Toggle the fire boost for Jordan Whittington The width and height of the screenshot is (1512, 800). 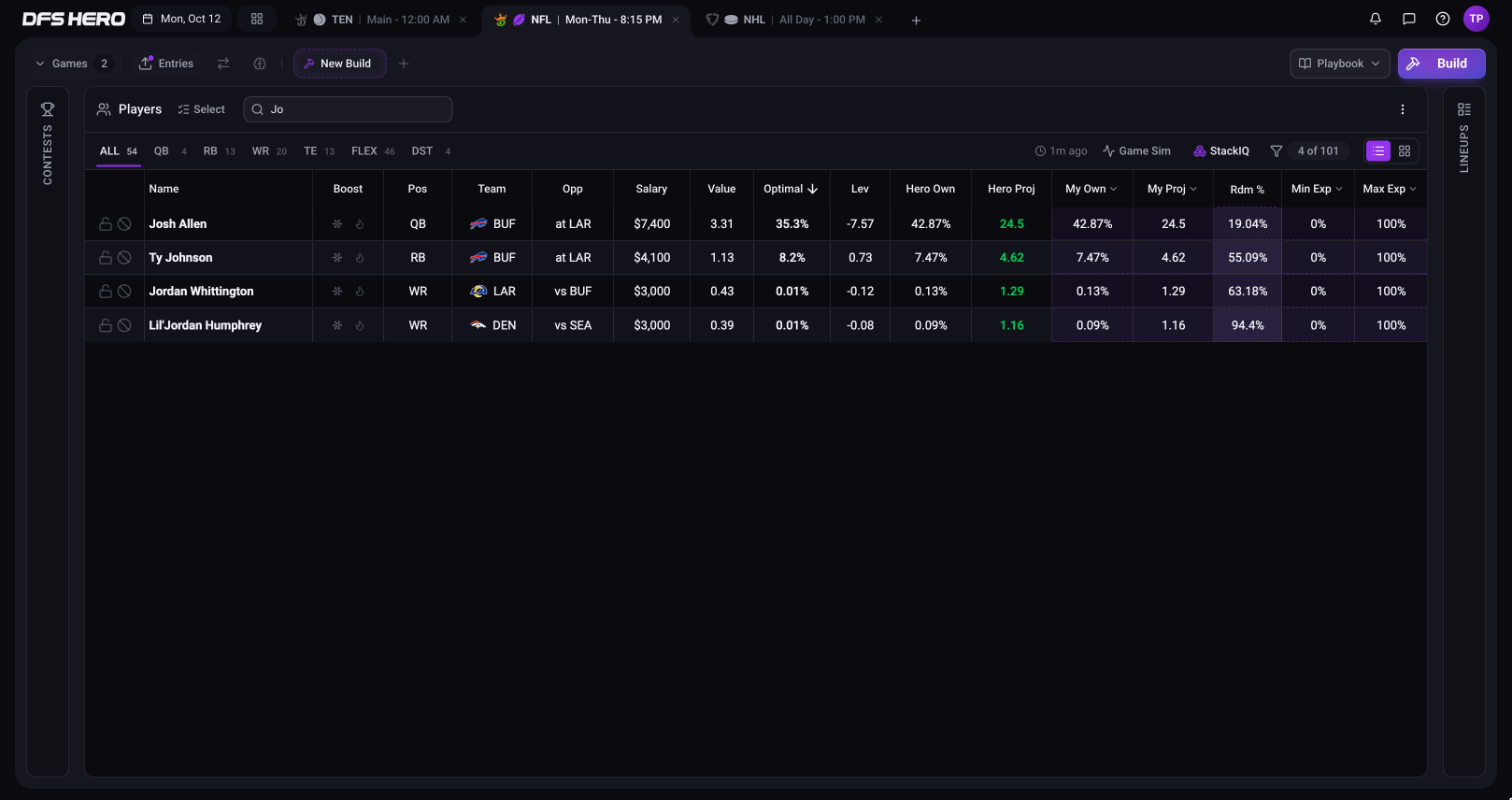[360, 292]
